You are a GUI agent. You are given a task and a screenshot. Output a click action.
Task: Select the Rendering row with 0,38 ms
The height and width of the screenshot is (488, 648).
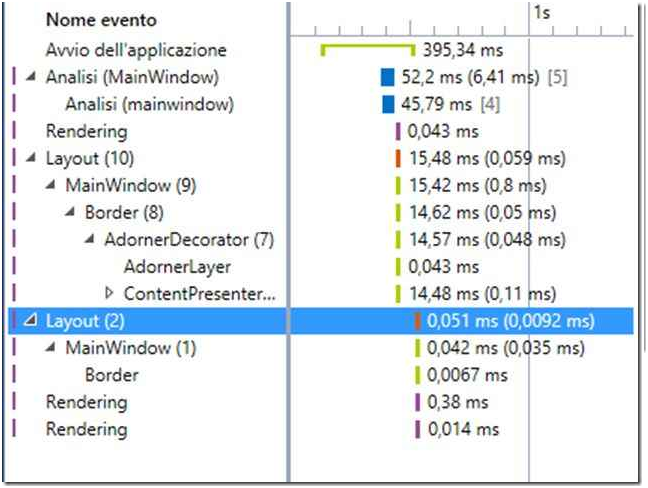tap(321, 402)
